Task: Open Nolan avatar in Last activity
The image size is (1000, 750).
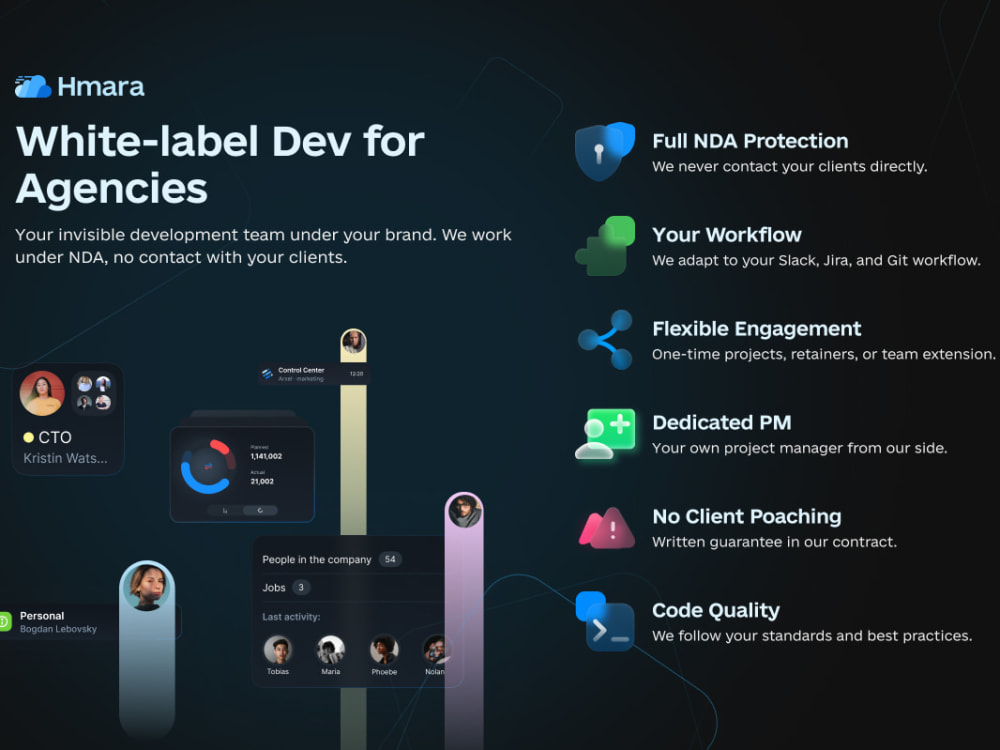Action: [436, 650]
